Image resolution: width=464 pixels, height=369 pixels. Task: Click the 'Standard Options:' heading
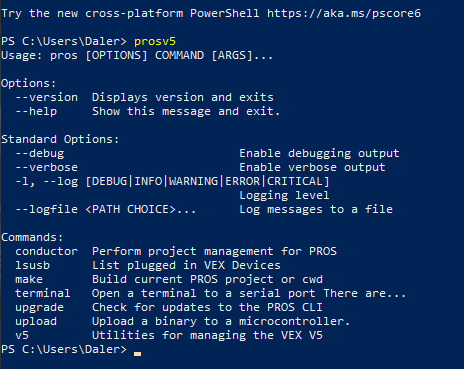60,139
